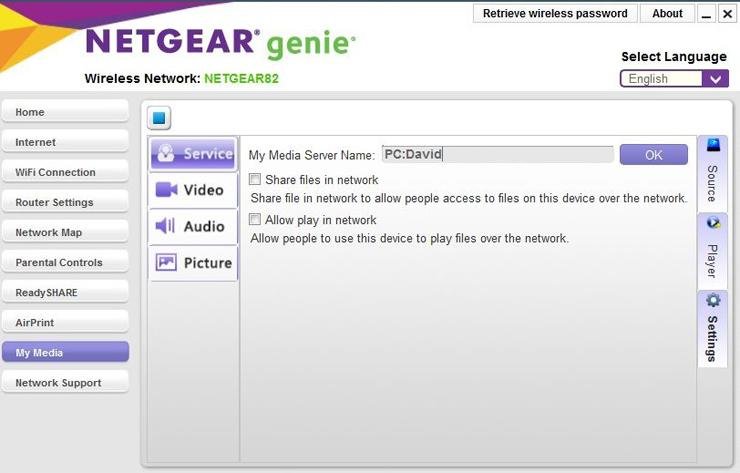Enable Share files in network checkbox
Screen dimensions: 740x473
tap(255, 180)
